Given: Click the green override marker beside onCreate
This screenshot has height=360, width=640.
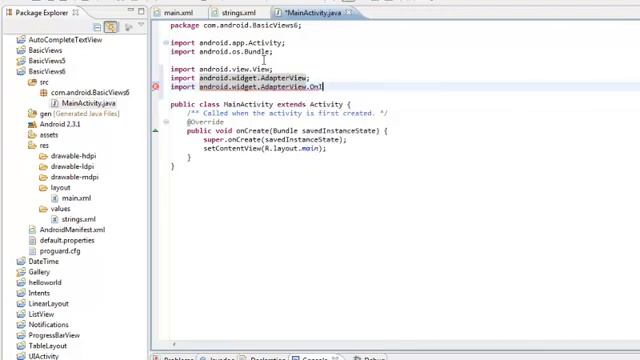Looking at the screenshot, I should click(x=156, y=131).
